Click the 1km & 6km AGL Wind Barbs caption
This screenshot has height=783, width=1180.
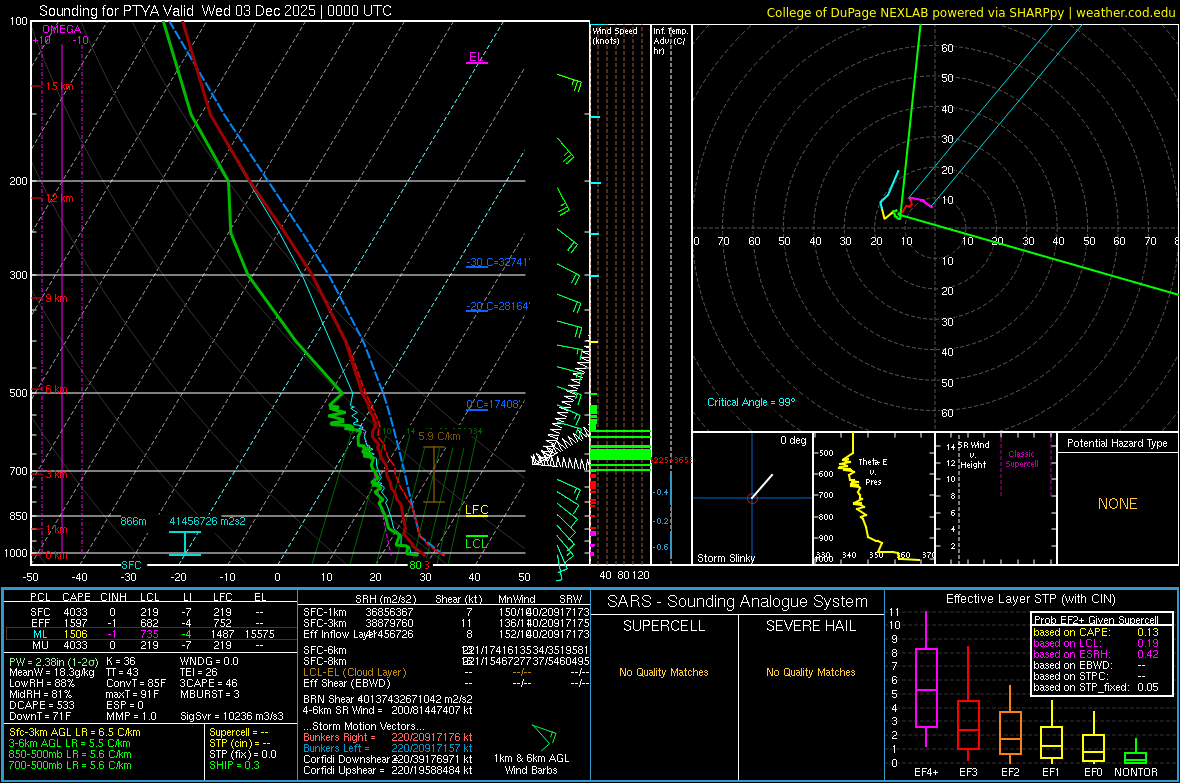(531, 764)
